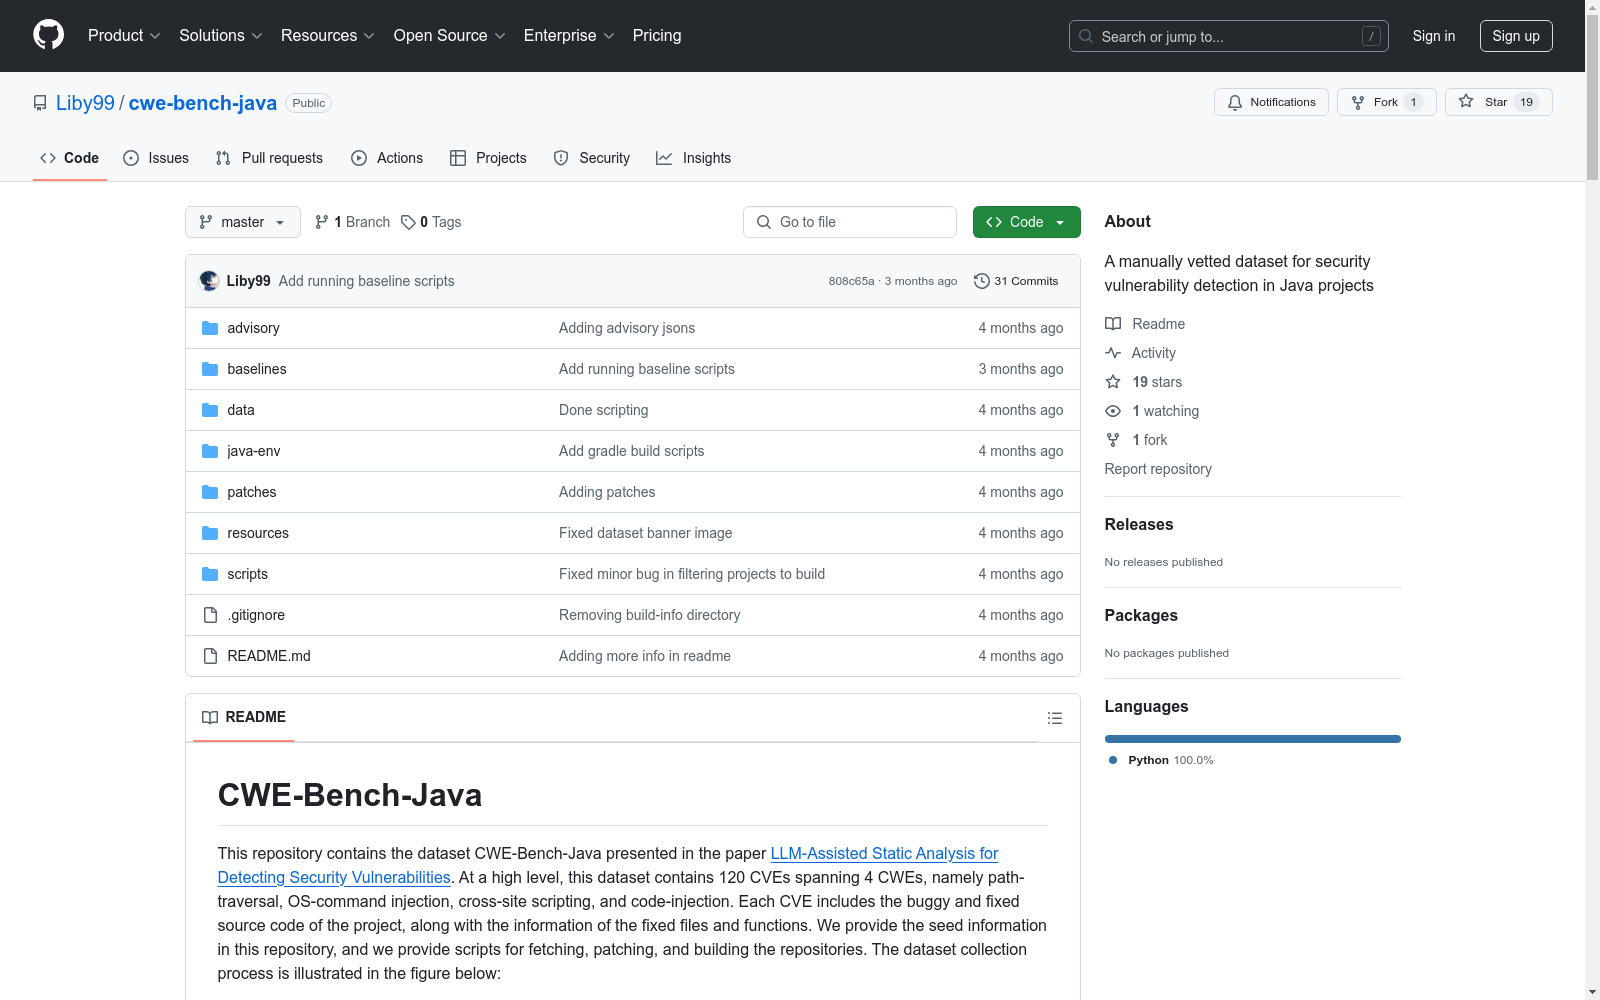Open commit hash 808c65a

pos(851,281)
